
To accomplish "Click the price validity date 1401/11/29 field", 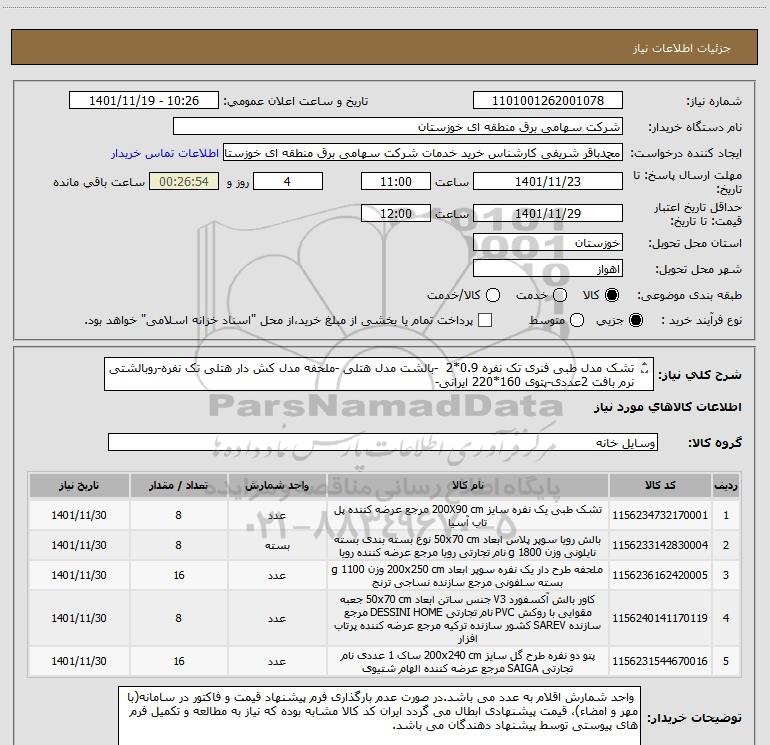I will pos(548,214).
